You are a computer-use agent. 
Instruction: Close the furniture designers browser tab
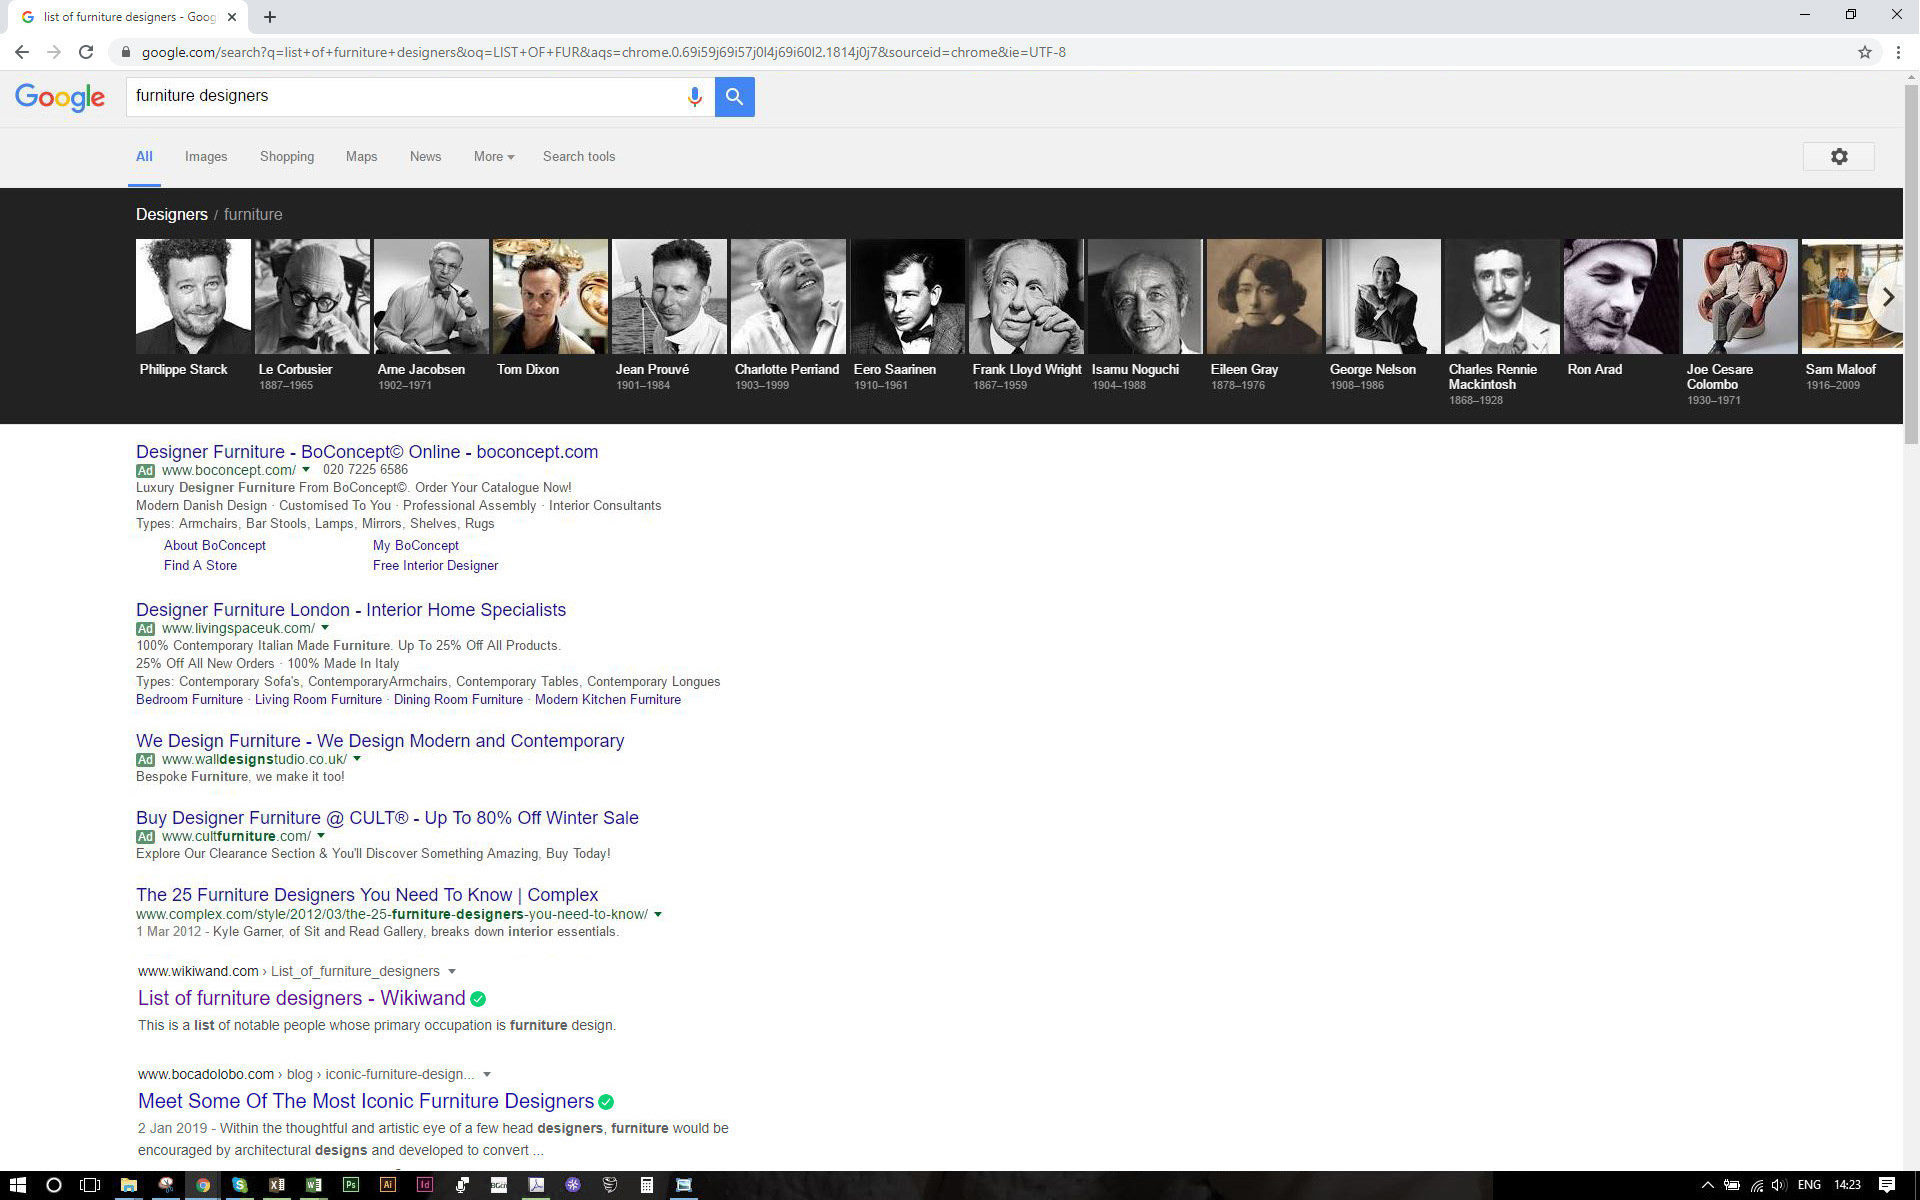click(x=232, y=17)
